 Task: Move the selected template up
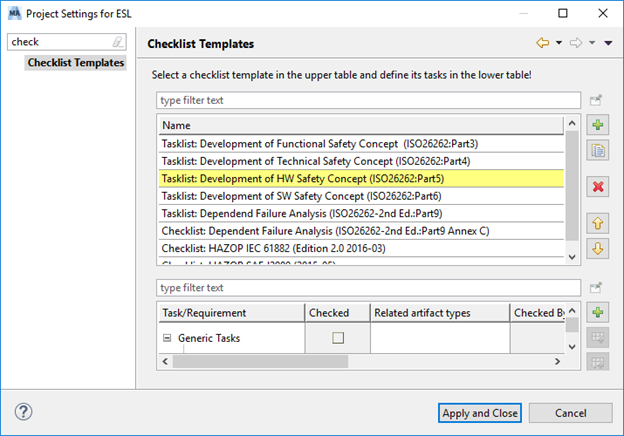[x=598, y=224]
